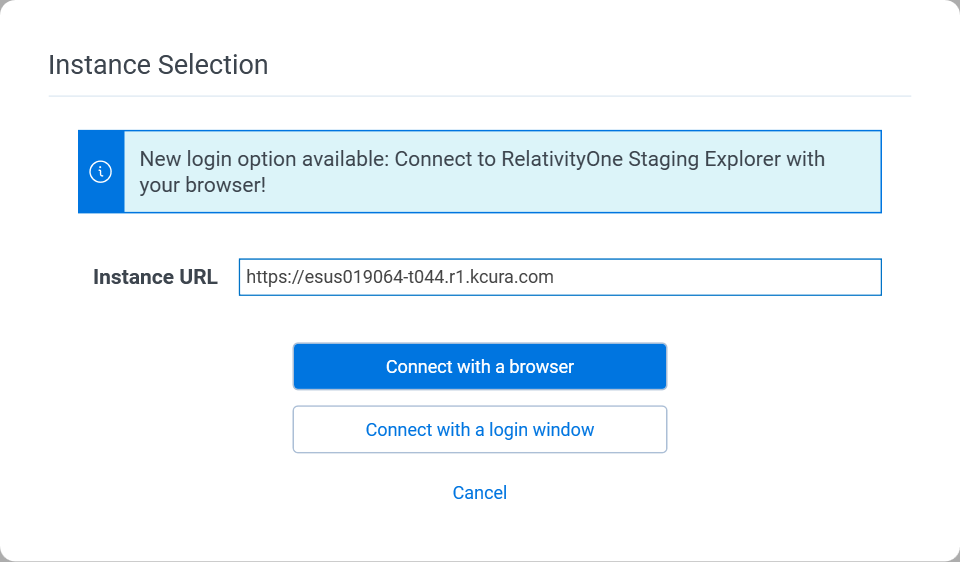Screen dimensions: 960x562
Task: Click the info circle icon in the banner
Action: coord(100,171)
